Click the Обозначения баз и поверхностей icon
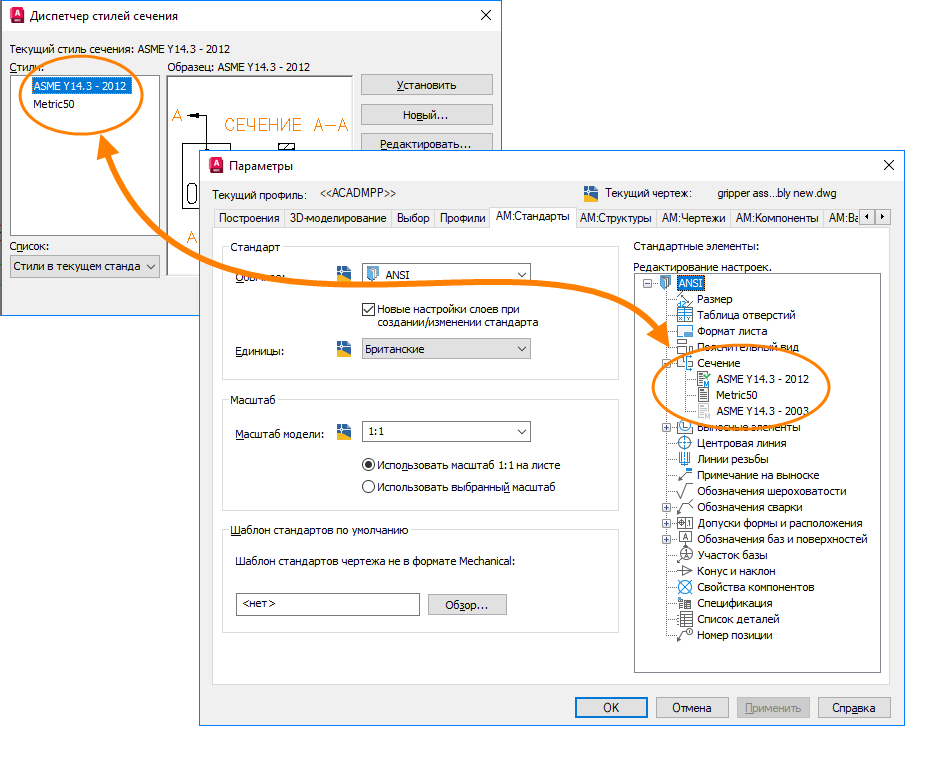Viewport: 927px width, 771px height. 685,537
